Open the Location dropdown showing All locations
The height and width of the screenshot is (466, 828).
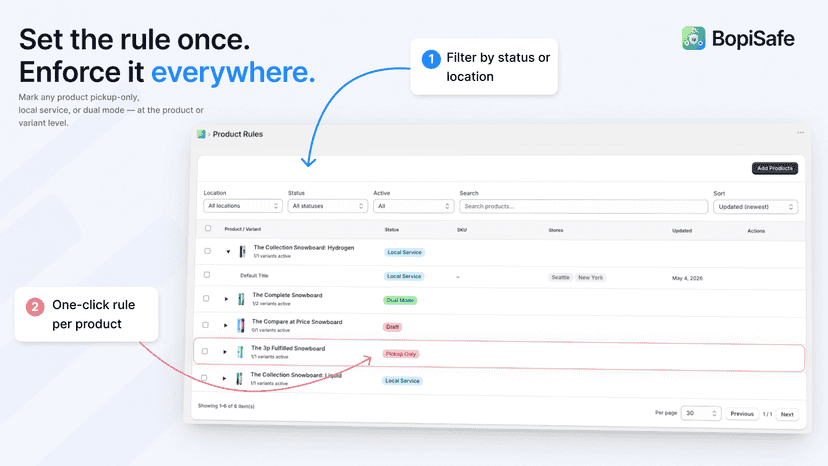pos(243,206)
